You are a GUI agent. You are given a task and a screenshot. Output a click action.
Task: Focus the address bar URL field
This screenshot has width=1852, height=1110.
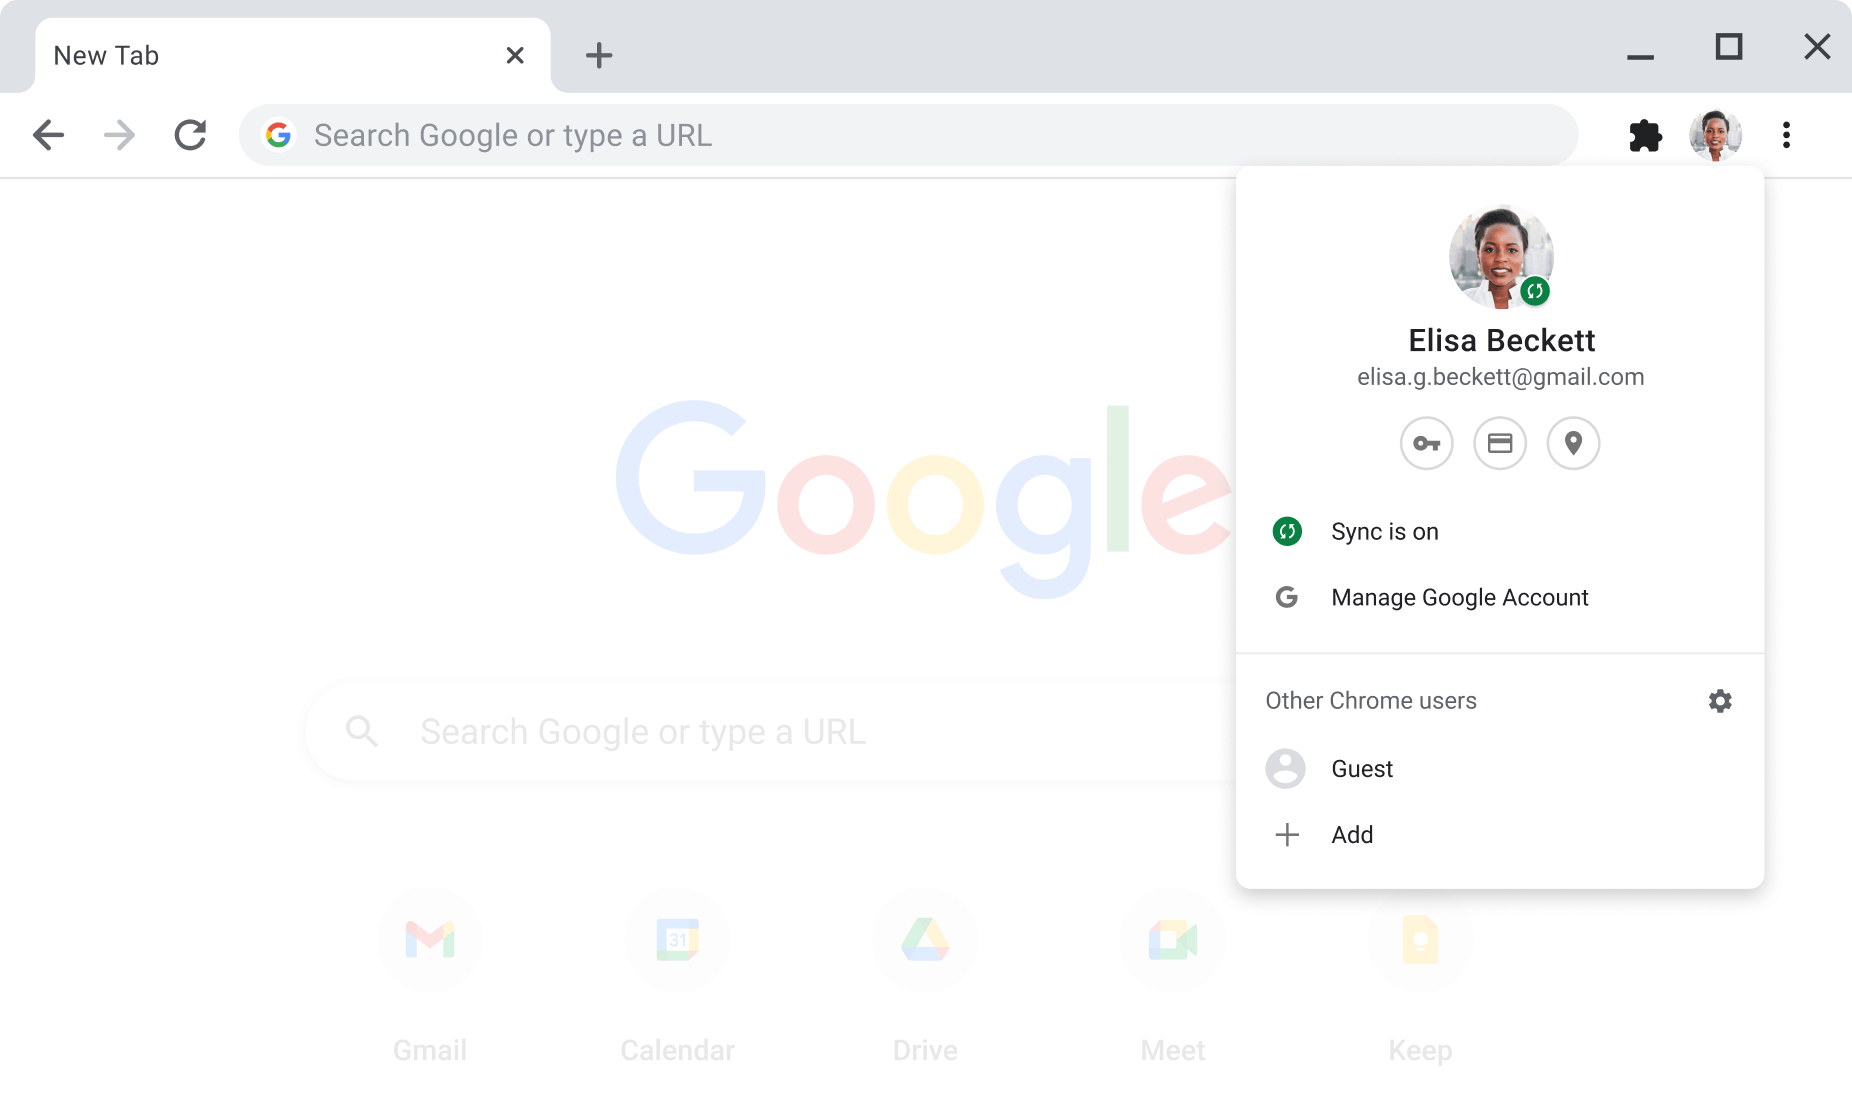[x=900, y=135]
